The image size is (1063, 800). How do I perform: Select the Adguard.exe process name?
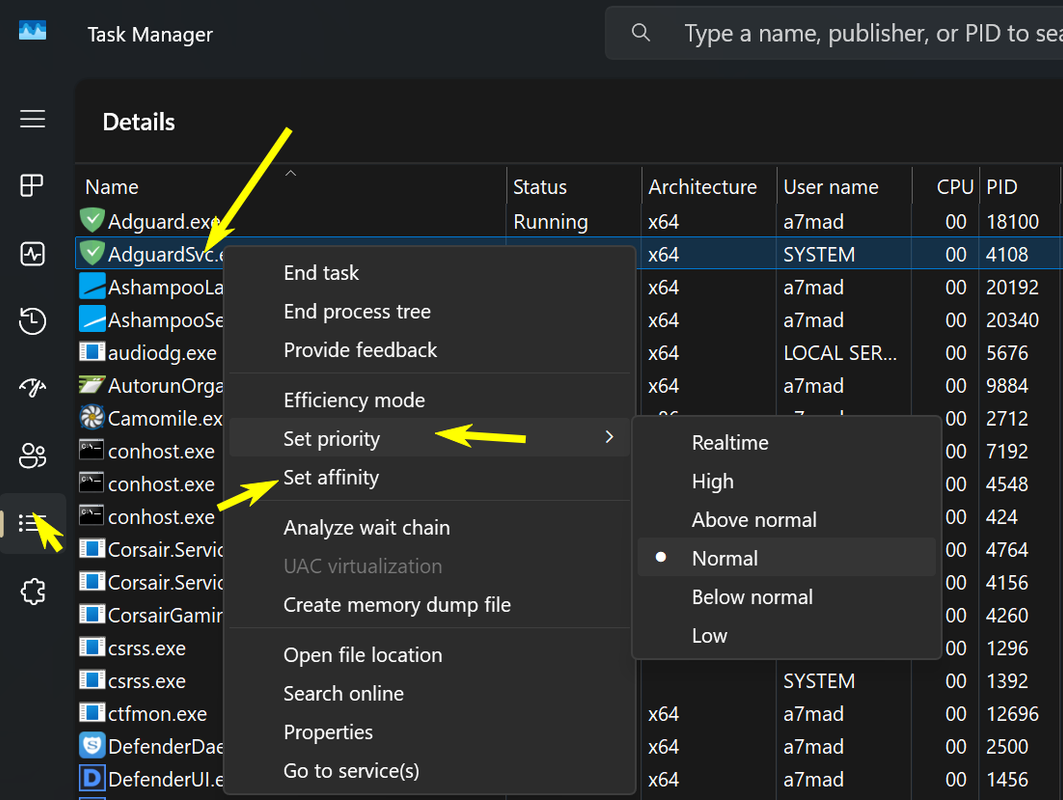(x=165, y=222)
